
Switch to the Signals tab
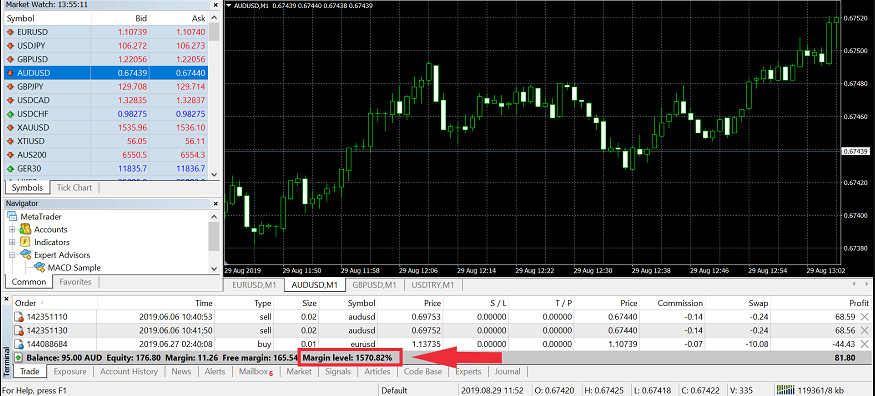click(x=338, y=371)
